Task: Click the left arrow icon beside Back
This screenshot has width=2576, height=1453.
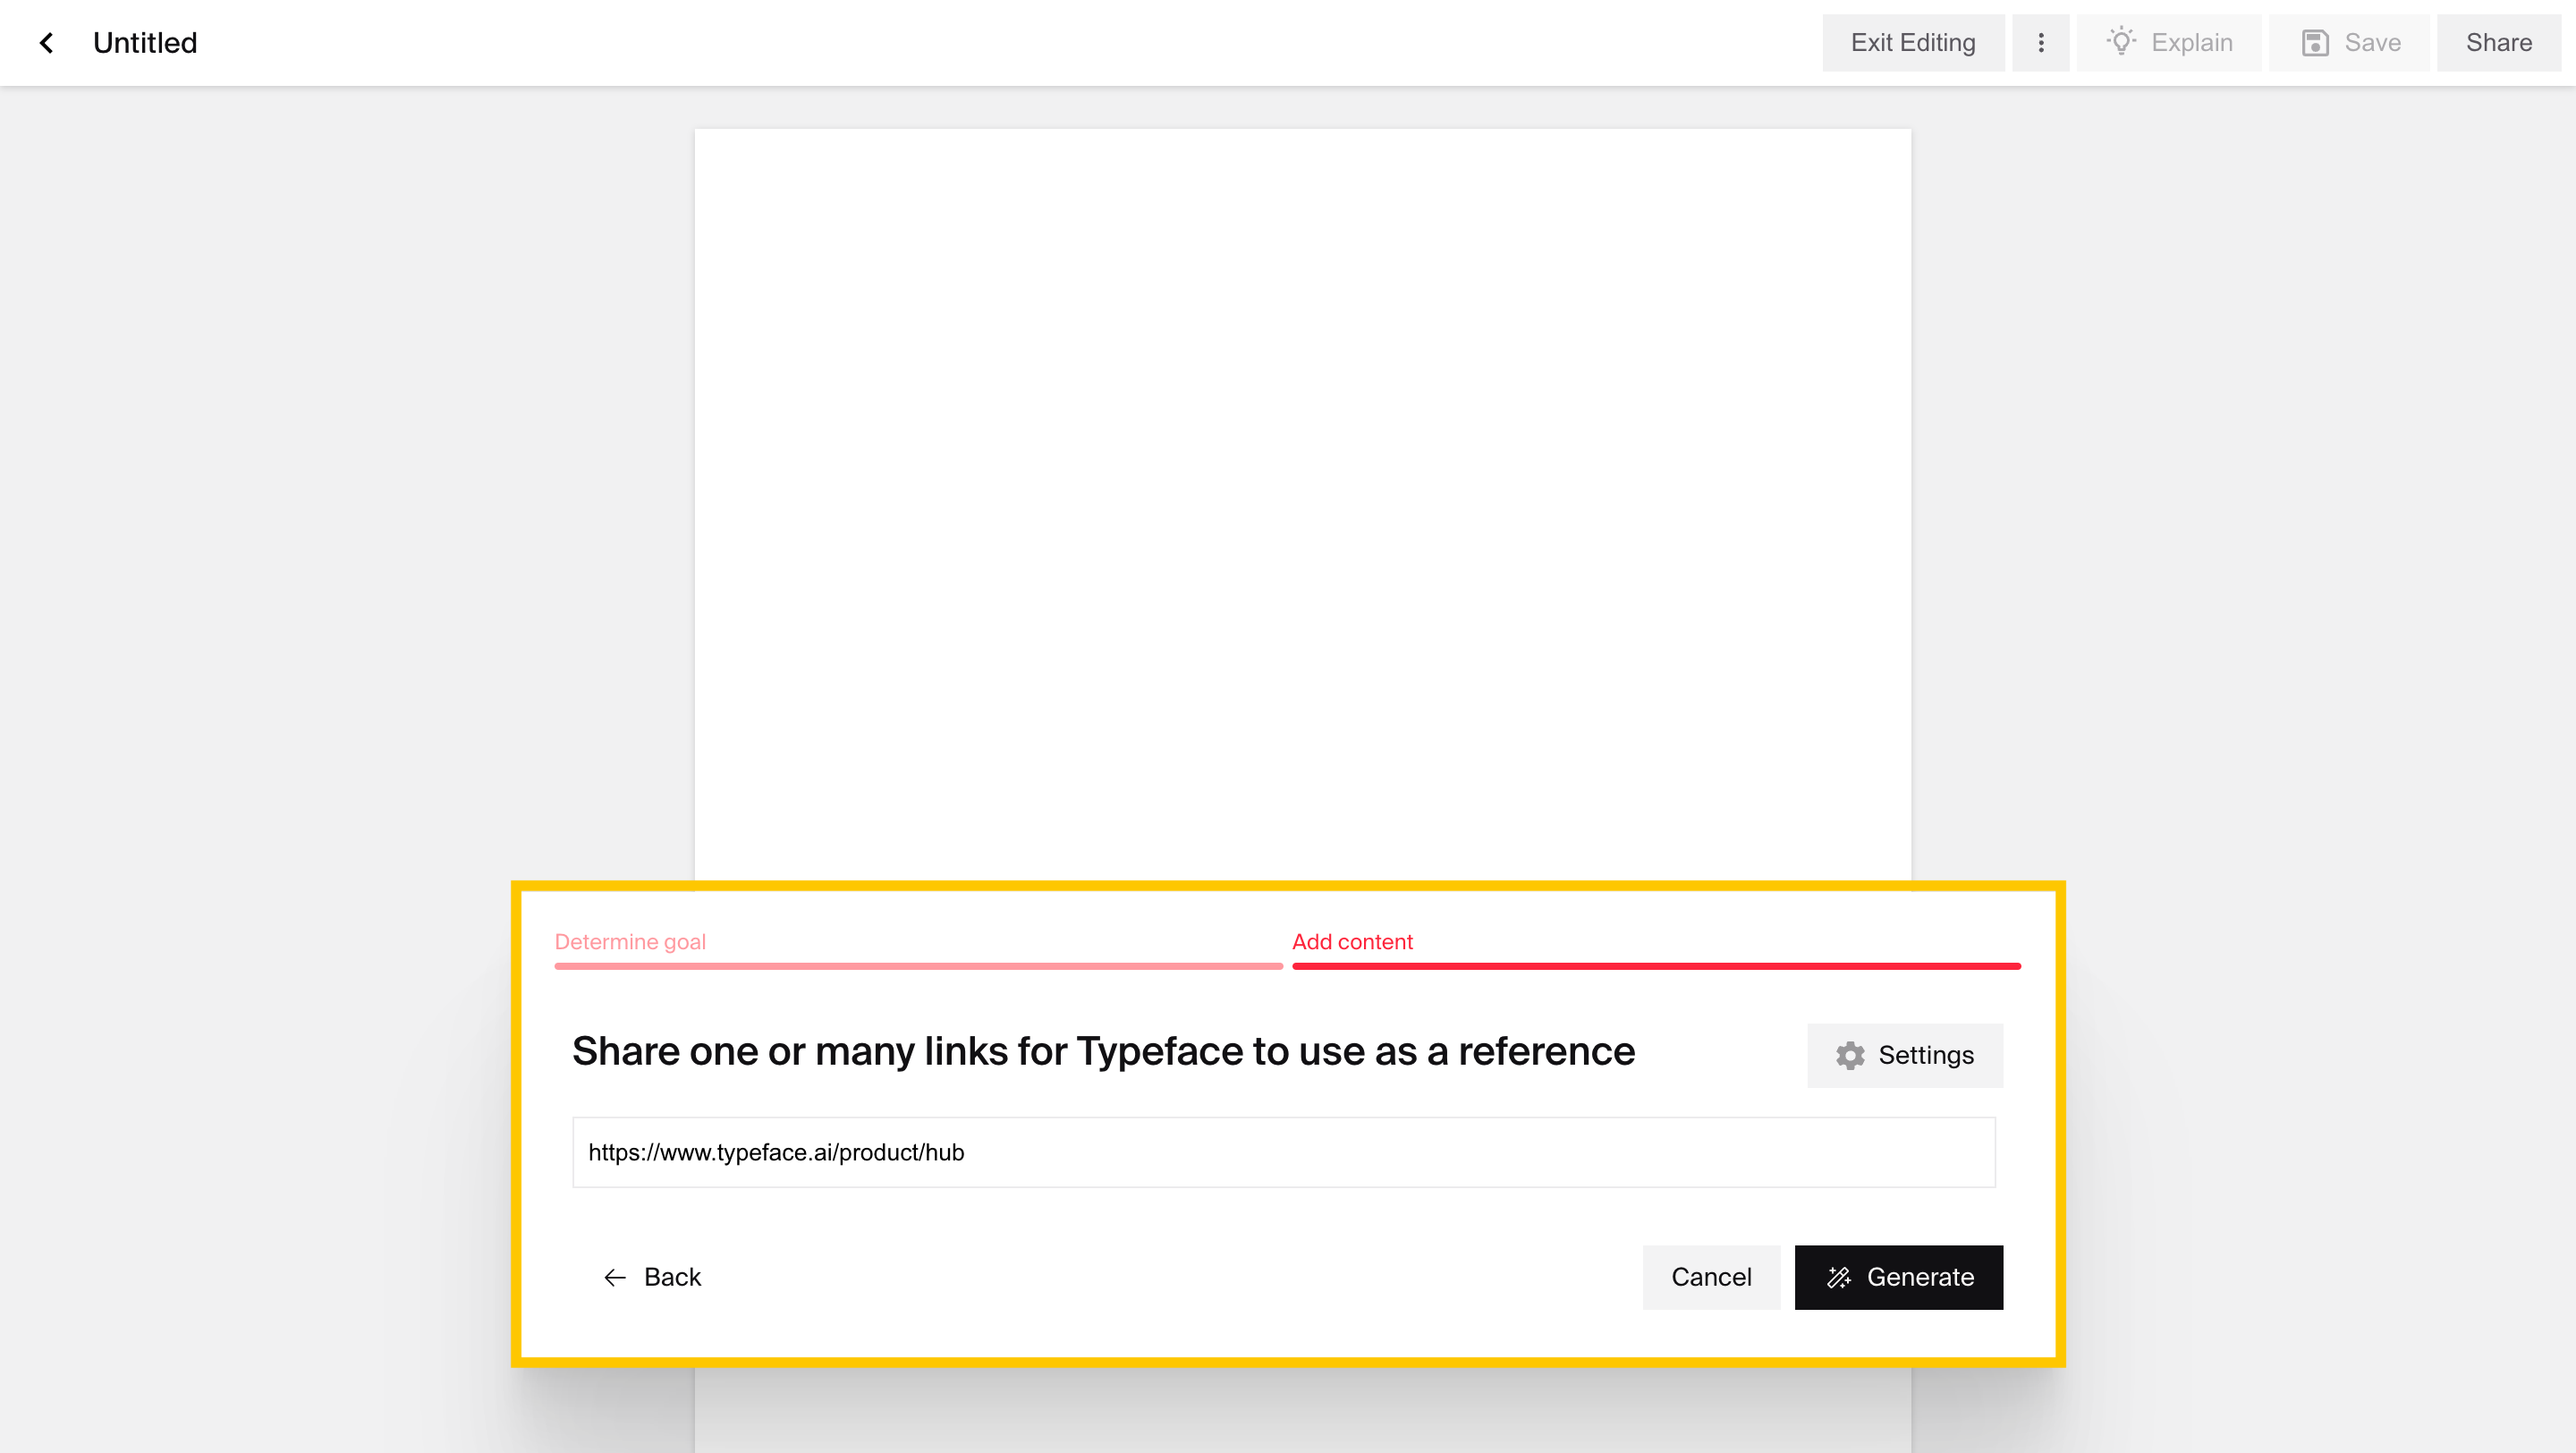Action: tap(615, 1277)
